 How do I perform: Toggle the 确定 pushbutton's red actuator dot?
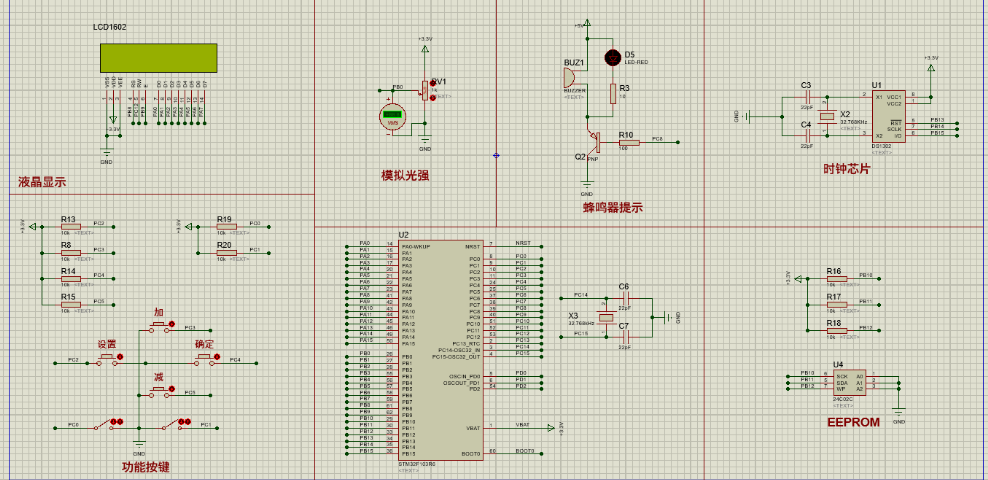[x=217, y=357]
